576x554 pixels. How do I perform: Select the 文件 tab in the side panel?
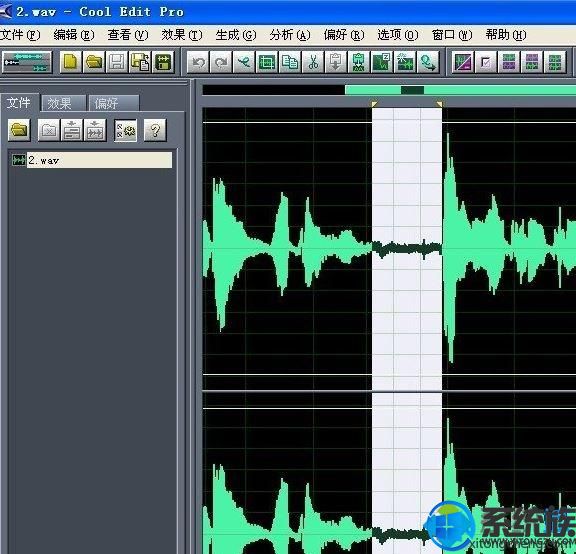click(x=19, y=102)
